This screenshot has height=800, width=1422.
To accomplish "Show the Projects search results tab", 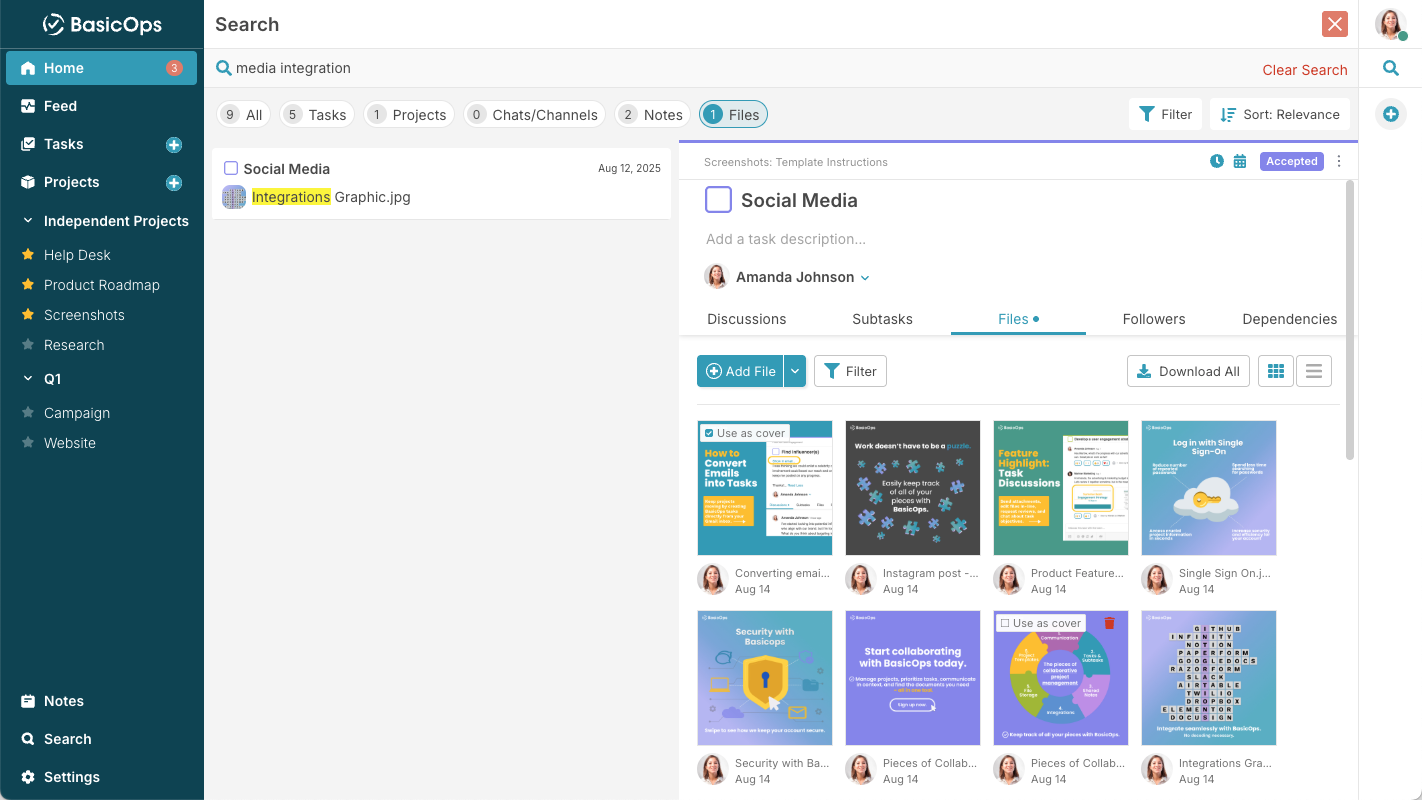I will click(x=409, y=115).
